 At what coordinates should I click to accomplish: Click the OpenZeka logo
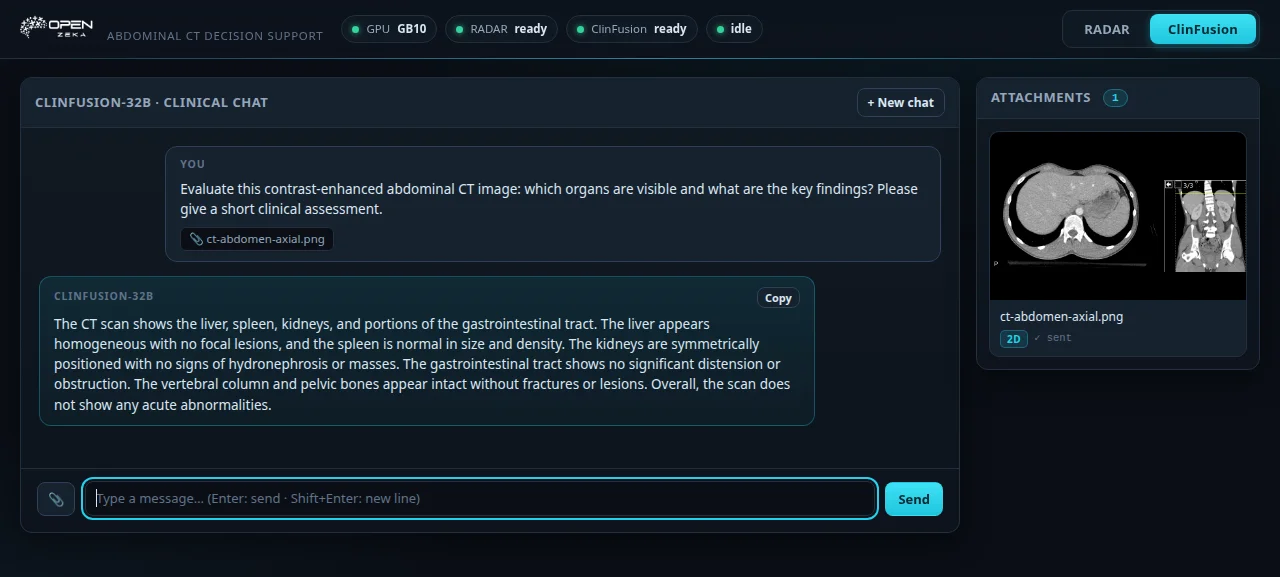(x=56, y=28)
